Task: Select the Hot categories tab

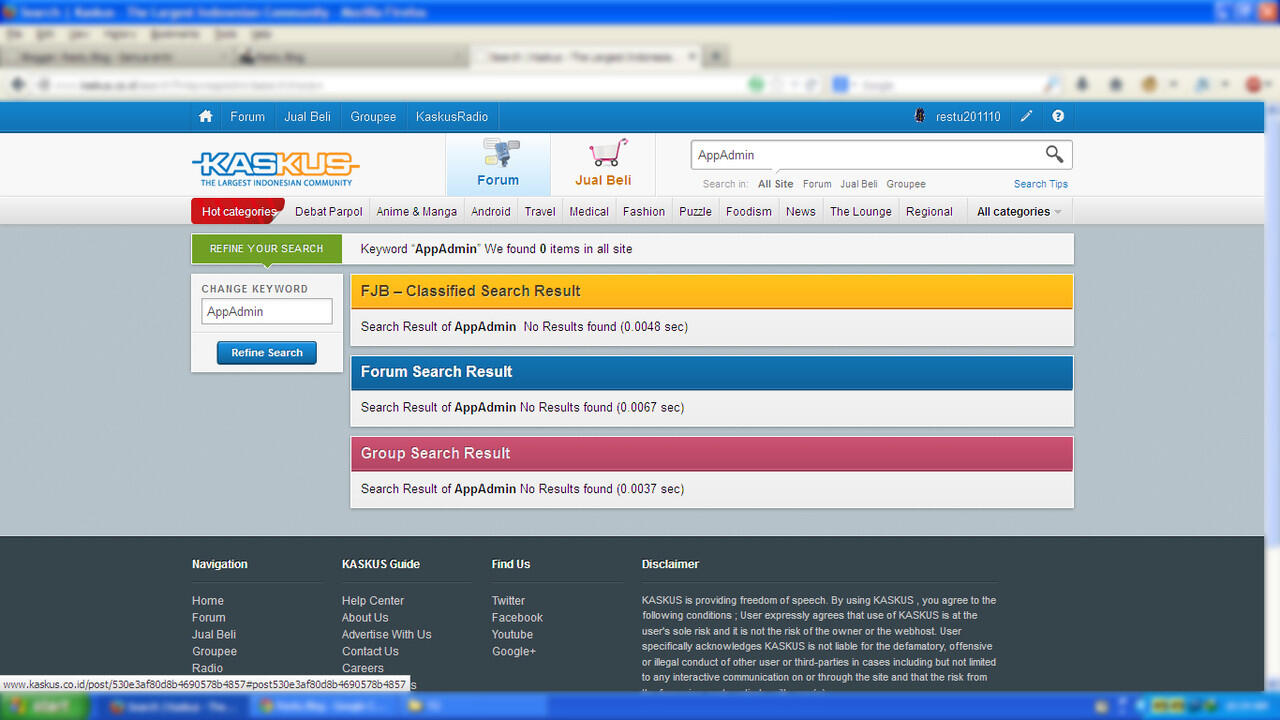Action: tap(238, 212)
